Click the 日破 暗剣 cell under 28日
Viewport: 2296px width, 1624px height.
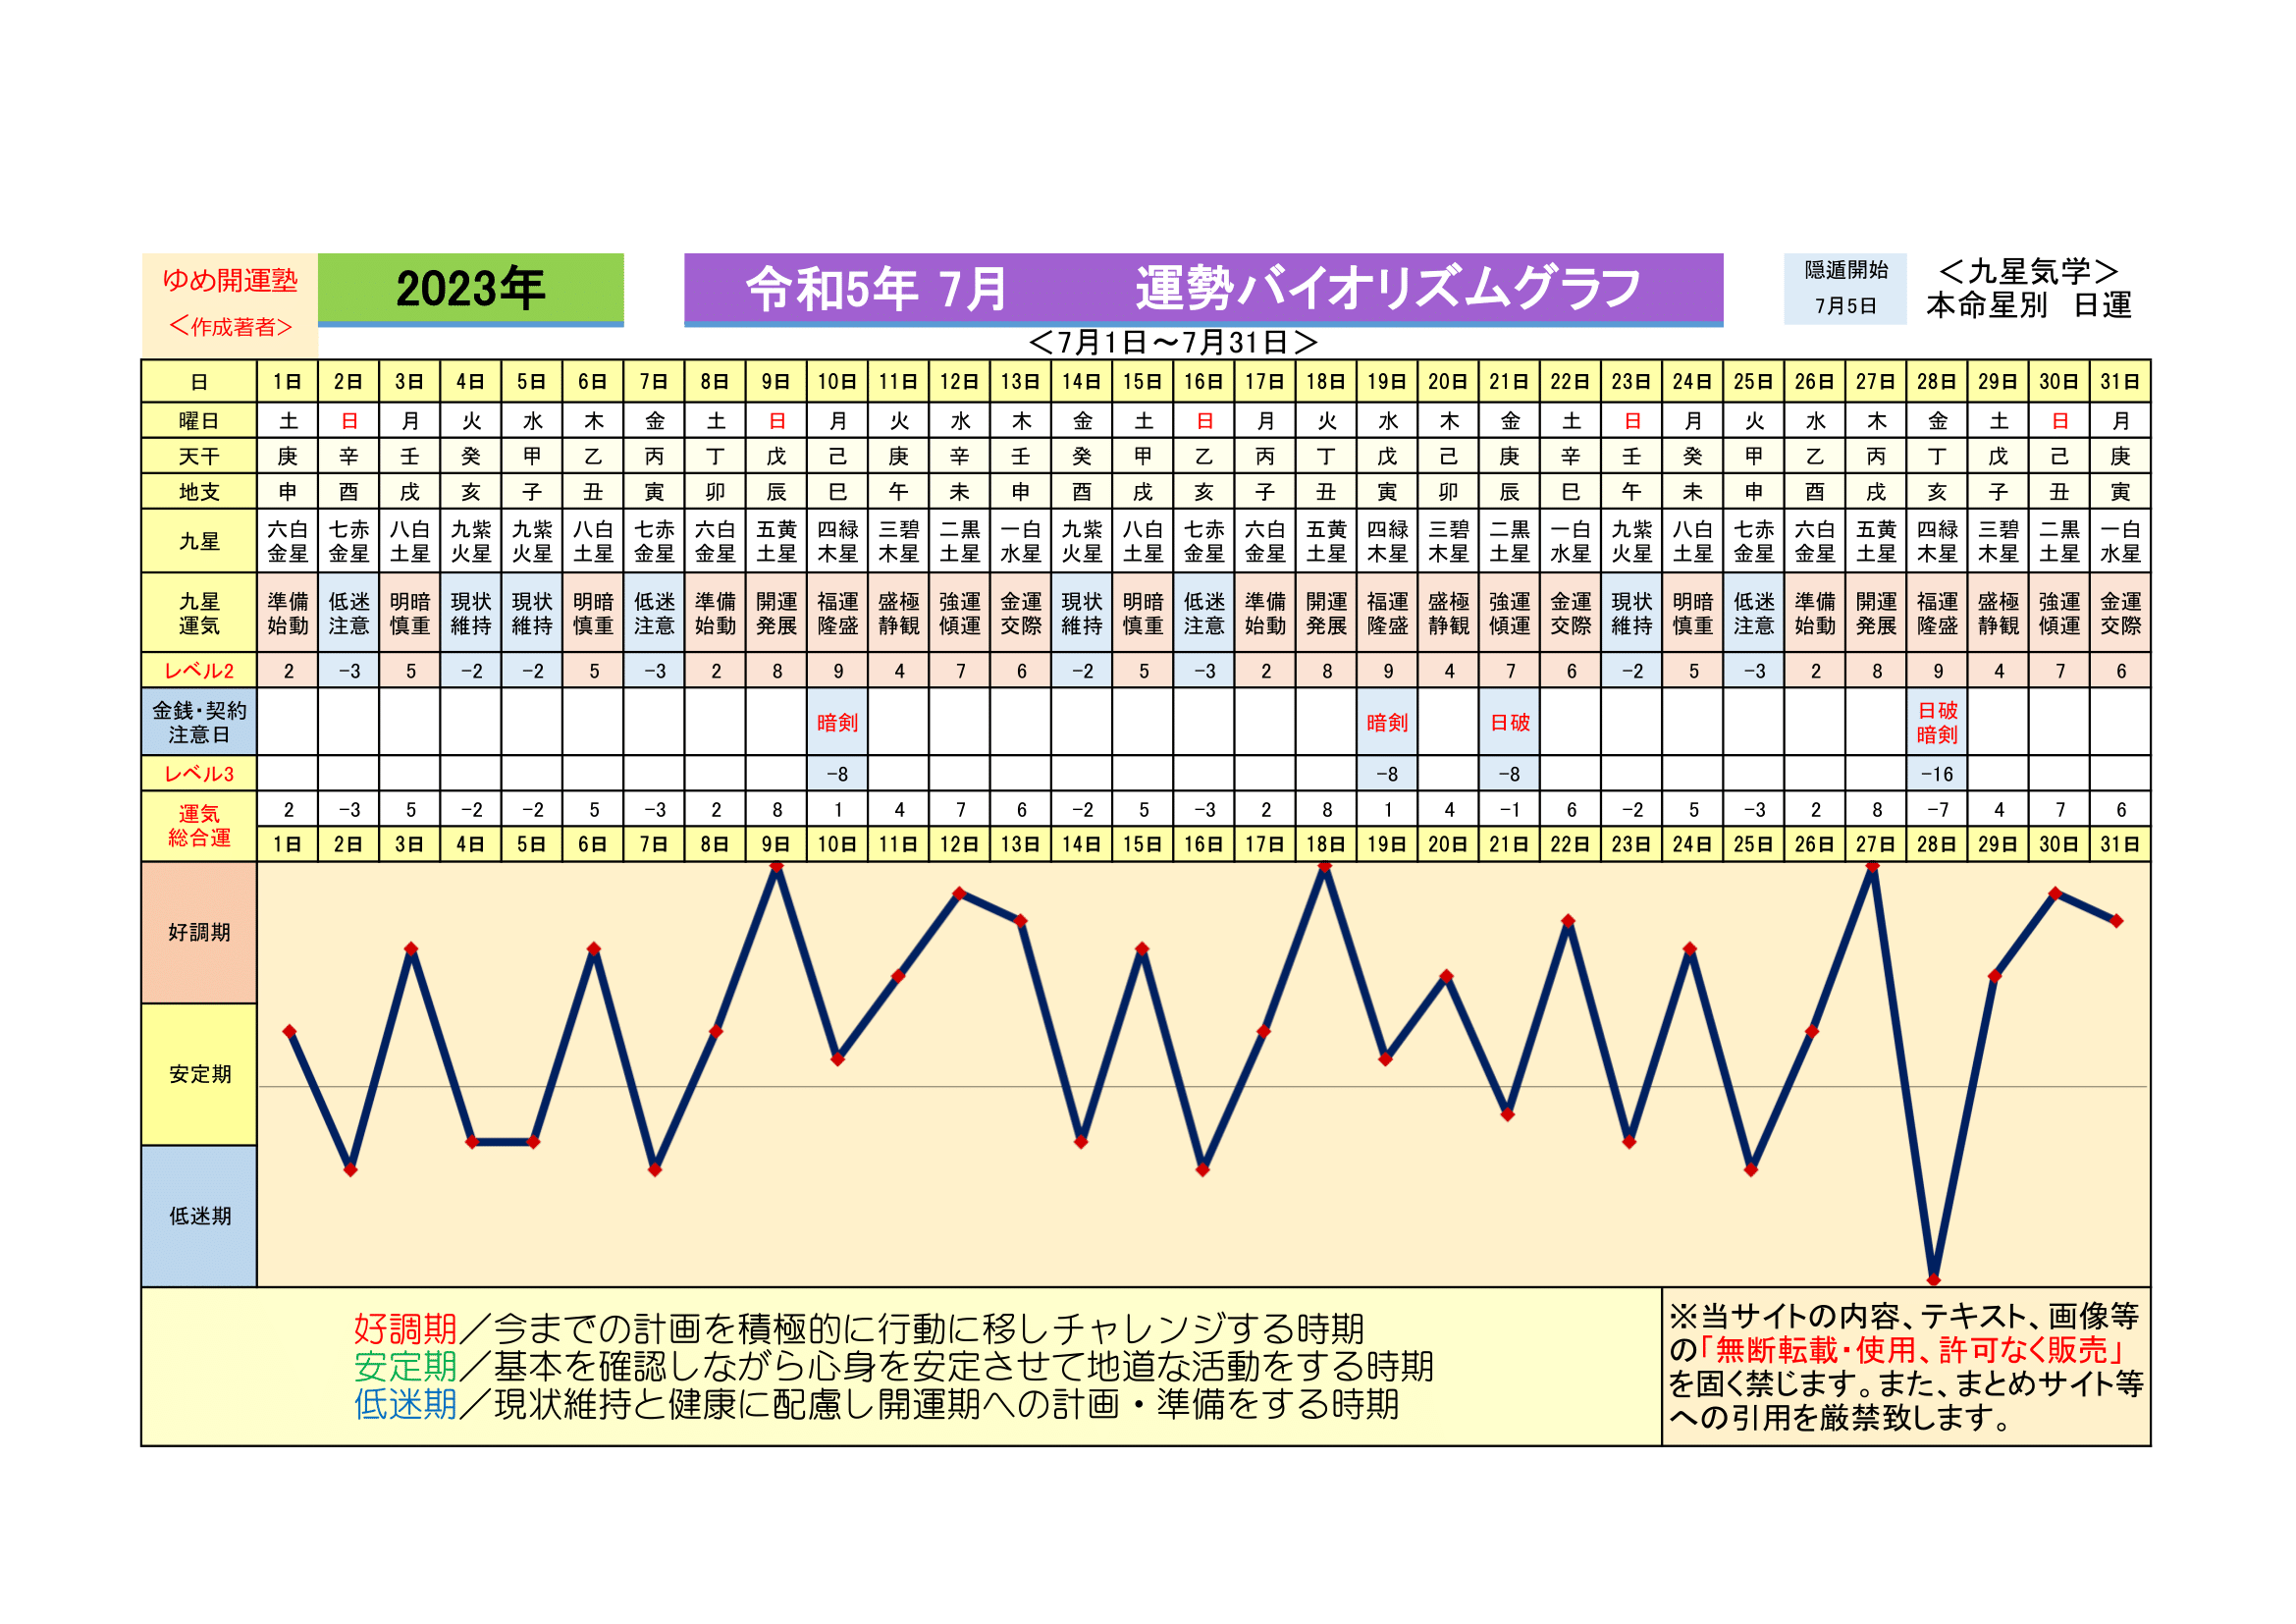click(1936, 722)
